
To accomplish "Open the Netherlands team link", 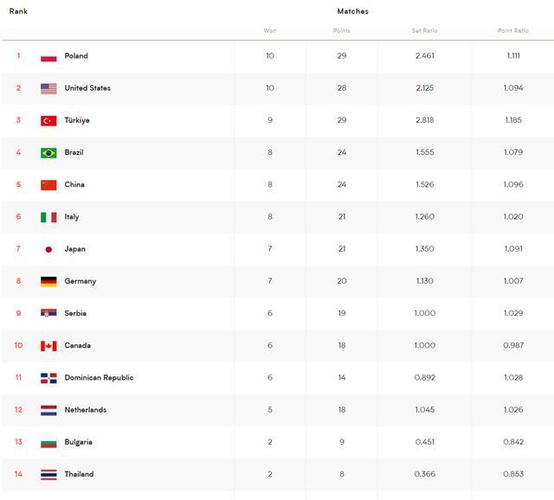I will (85, 410).
